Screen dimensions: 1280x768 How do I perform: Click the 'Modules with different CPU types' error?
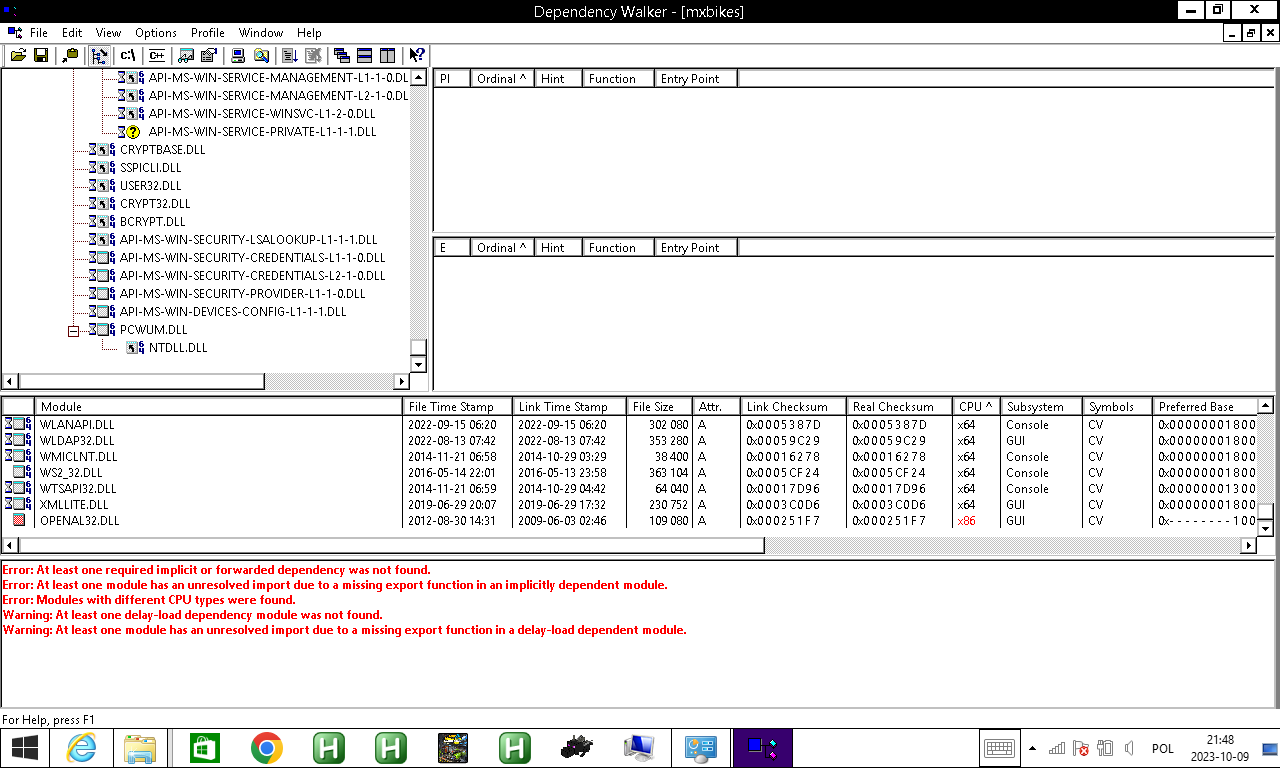click(149, 600)
